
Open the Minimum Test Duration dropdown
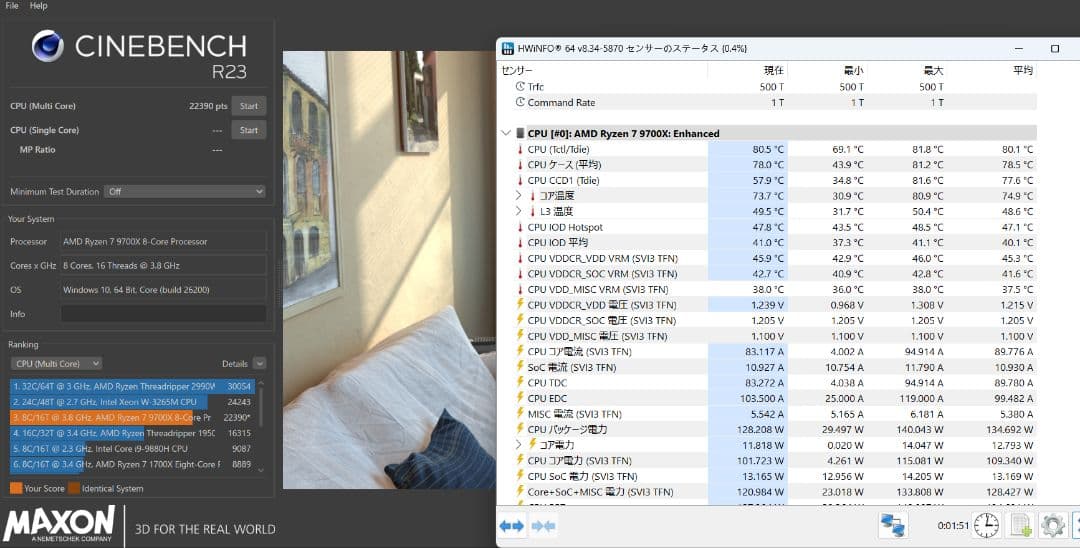click(185, 191)
